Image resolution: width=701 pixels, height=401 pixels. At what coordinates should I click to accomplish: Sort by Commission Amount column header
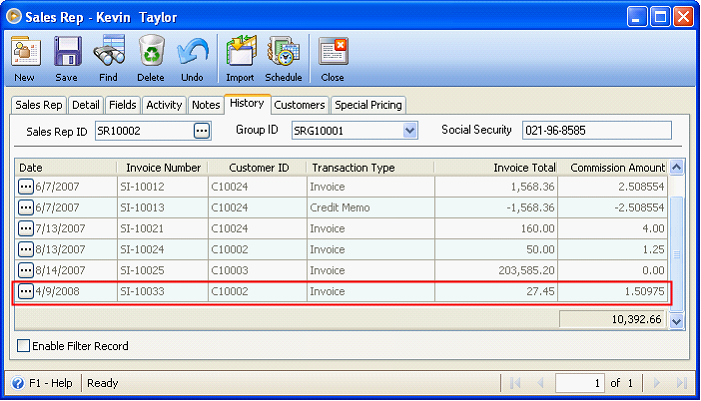click(613, 168)
